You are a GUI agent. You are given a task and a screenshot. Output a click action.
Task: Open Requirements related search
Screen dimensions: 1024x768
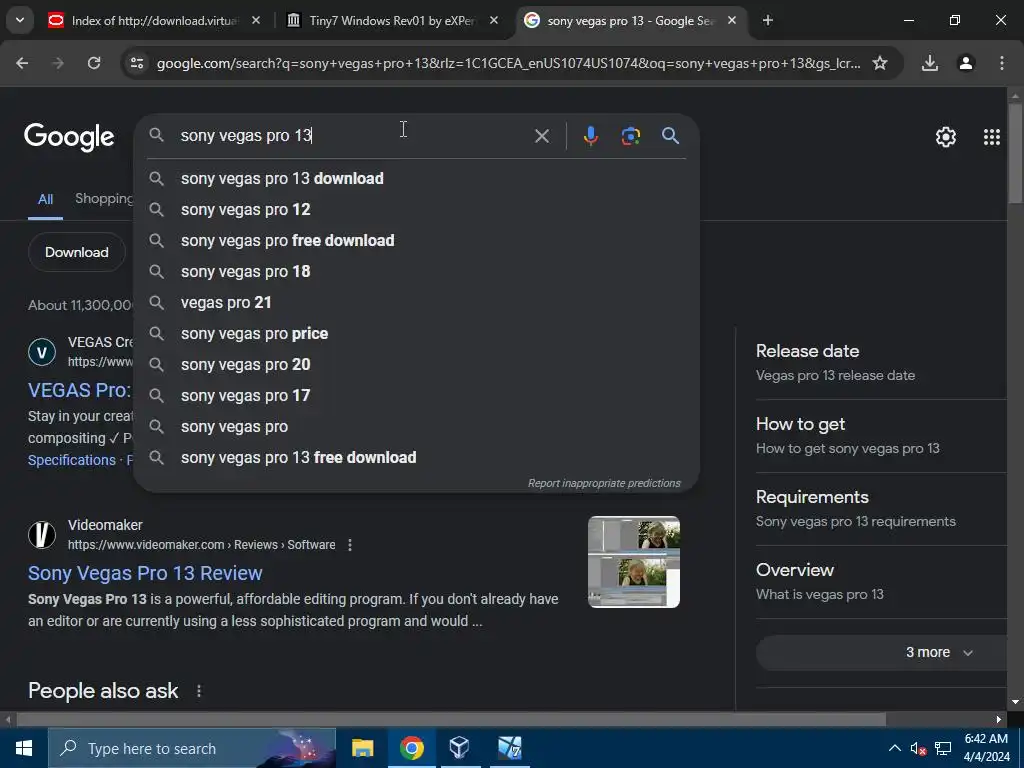coord(880,509)
